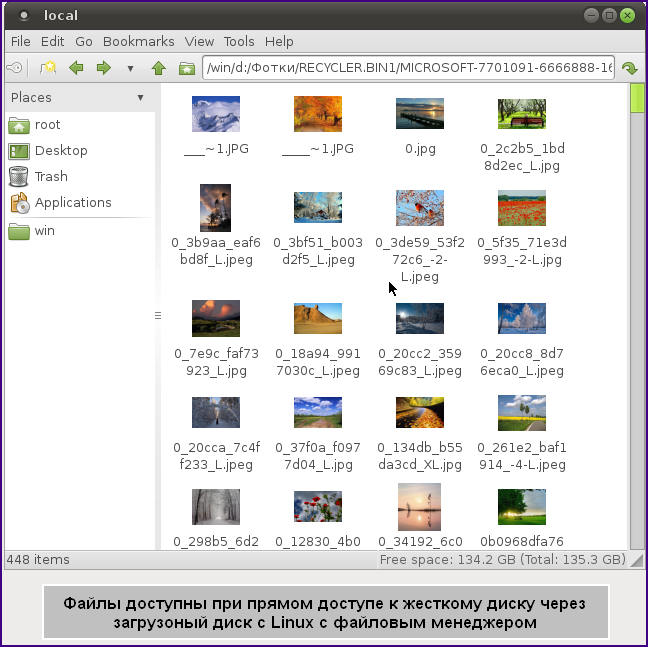Viewport: 648px width, 647px height.
Task: Click the key icon at toolbar start
Action: coord(15,67)
